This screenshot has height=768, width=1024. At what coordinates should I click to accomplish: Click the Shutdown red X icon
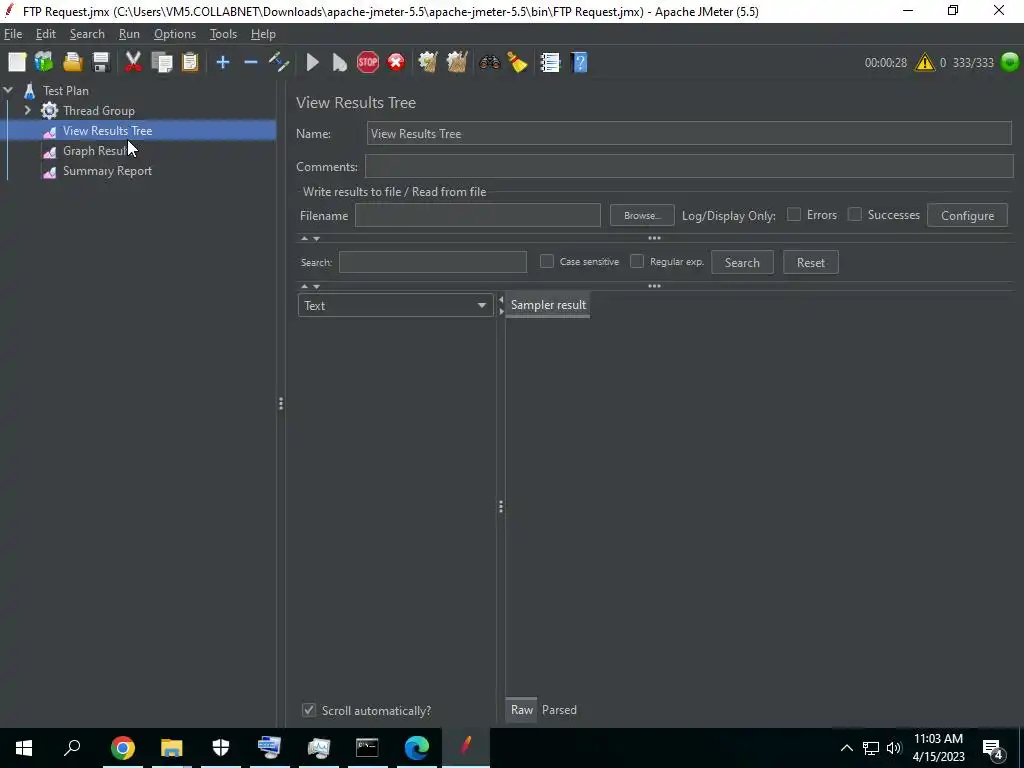[x=396, y=62]
